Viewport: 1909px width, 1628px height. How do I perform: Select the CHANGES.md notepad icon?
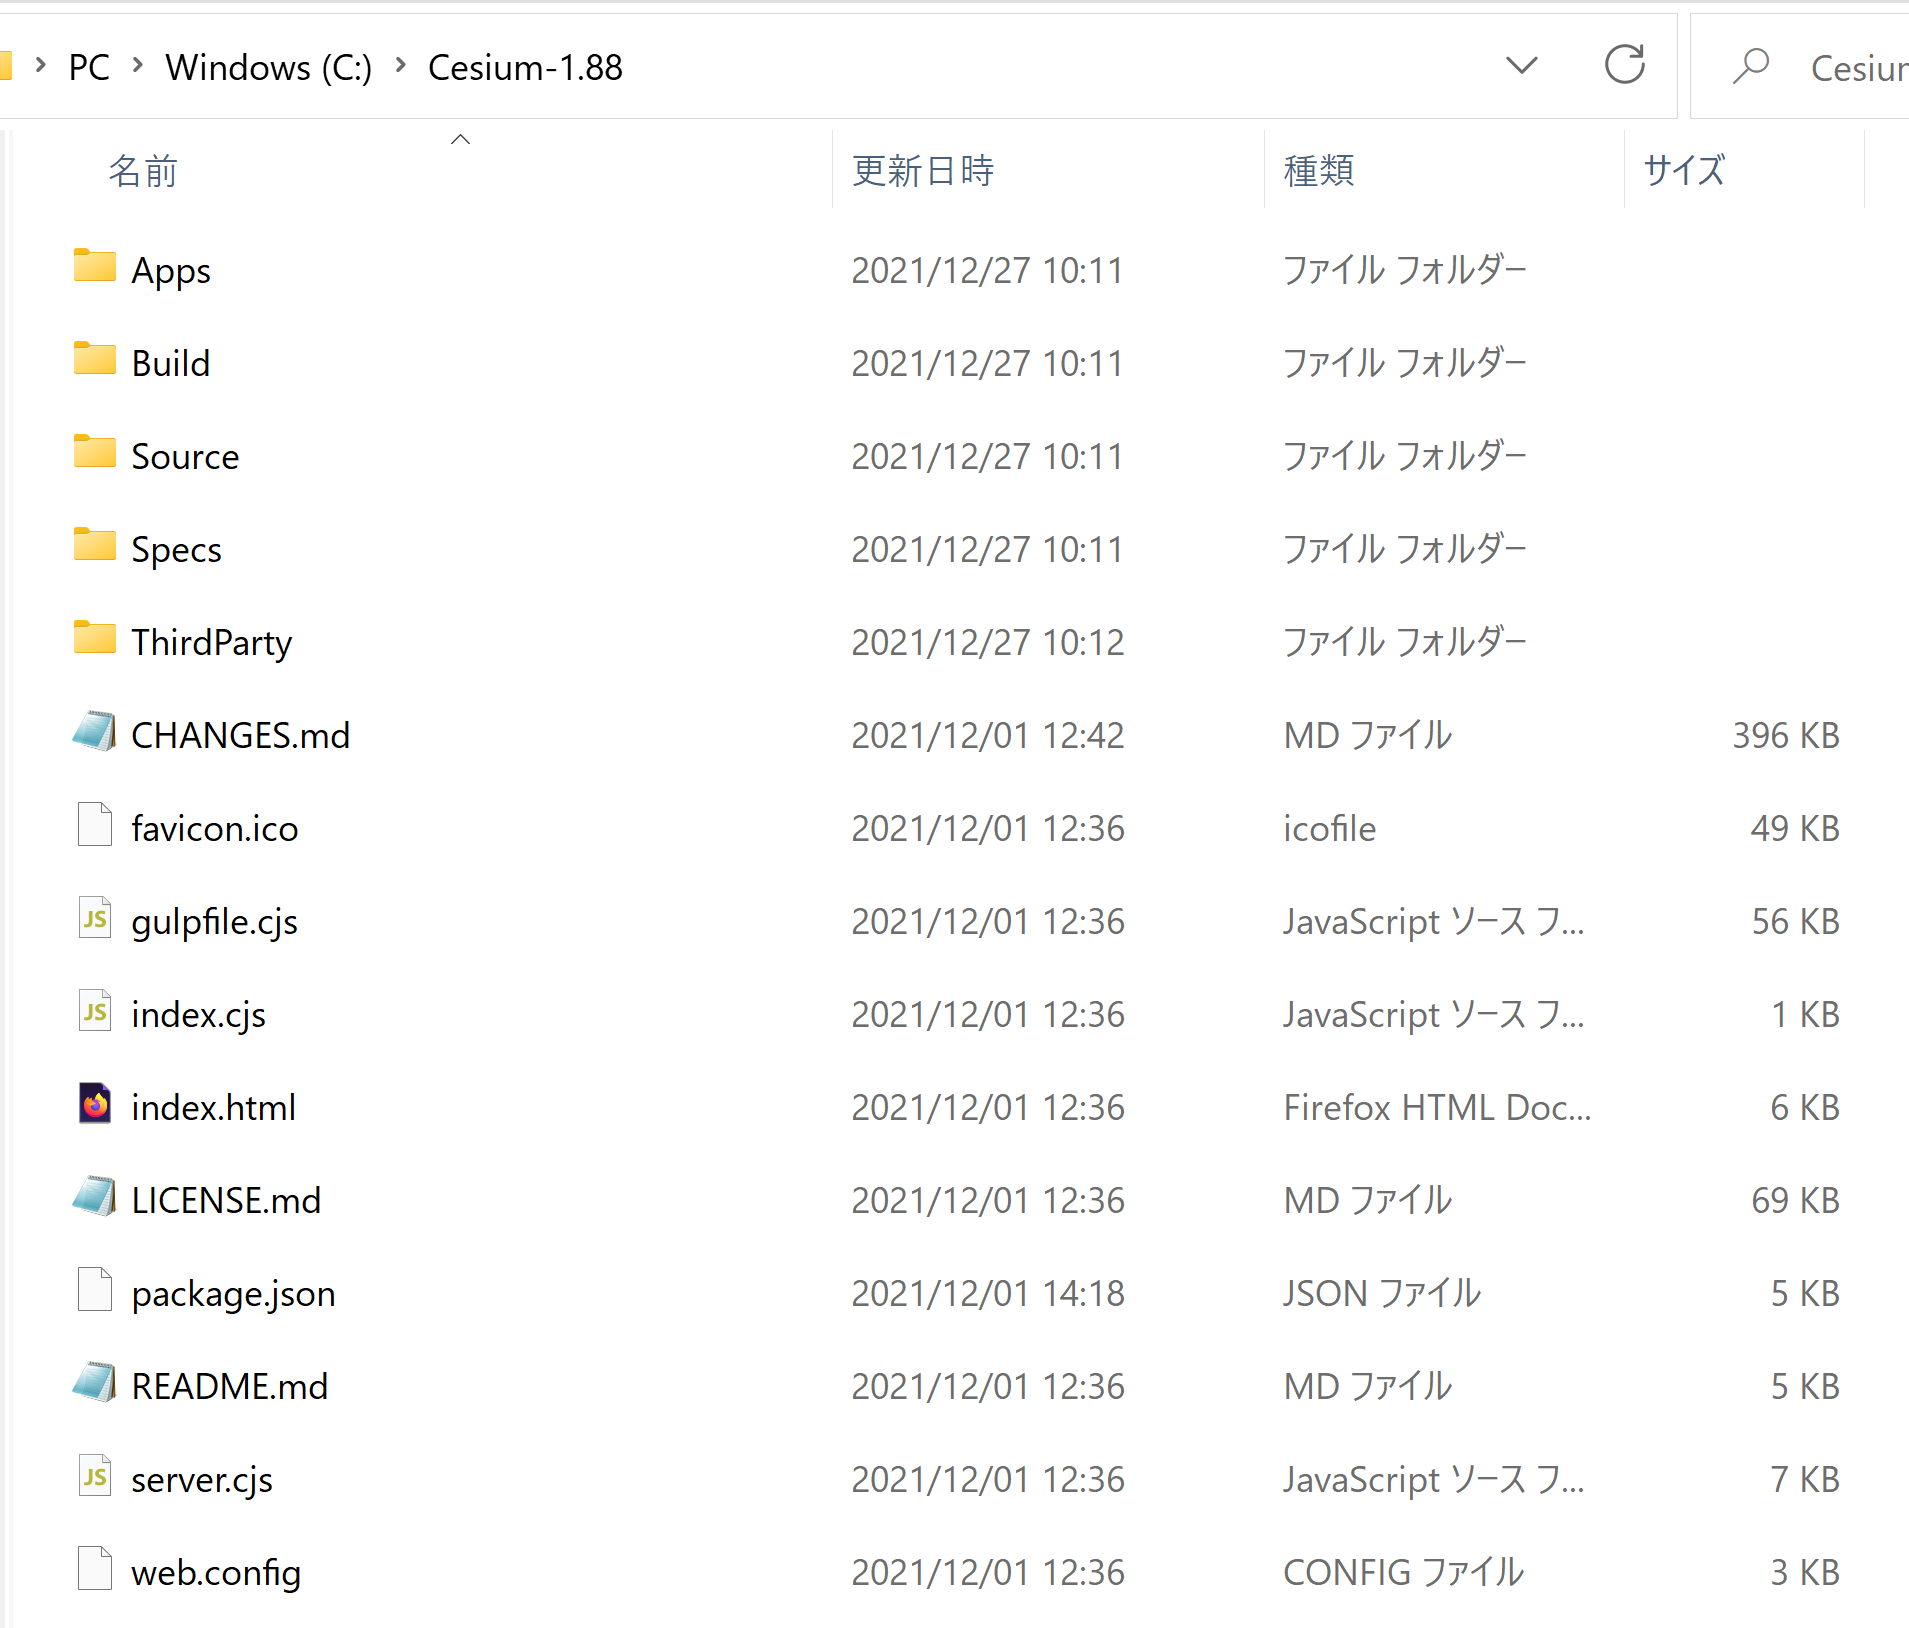click(94, 732)
